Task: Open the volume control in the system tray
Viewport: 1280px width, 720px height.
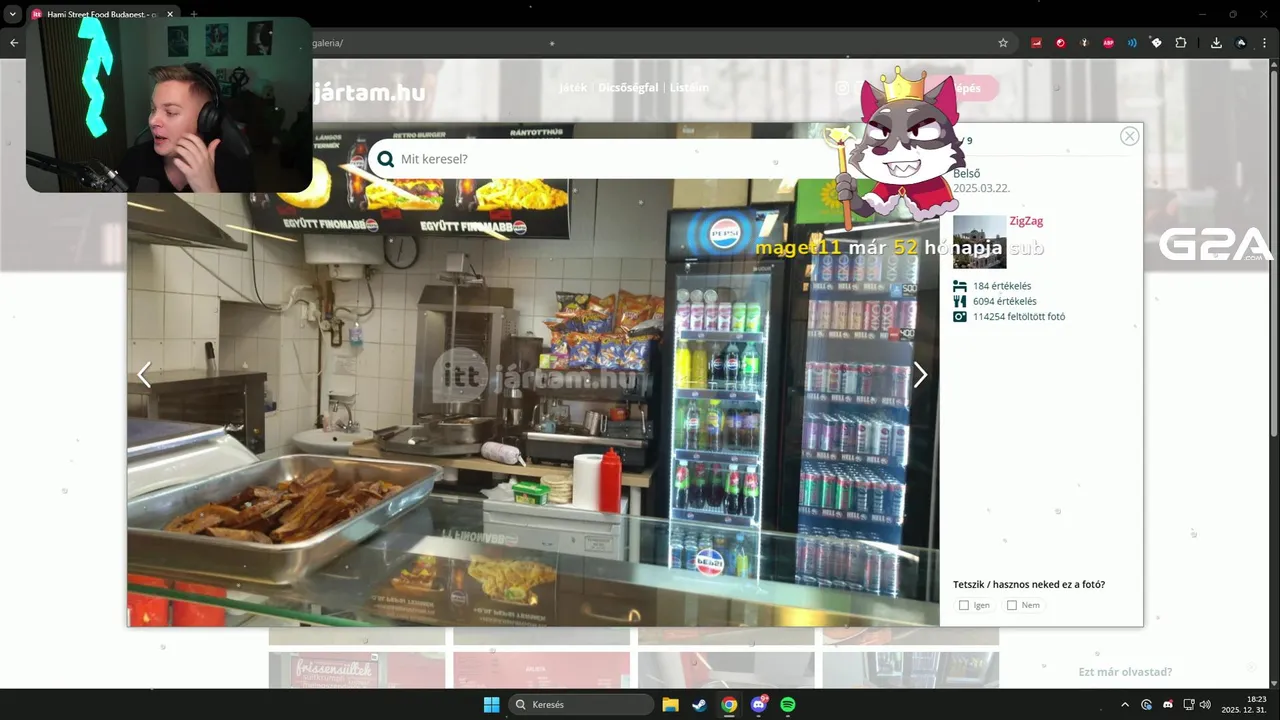Action: click(1205, 704)
